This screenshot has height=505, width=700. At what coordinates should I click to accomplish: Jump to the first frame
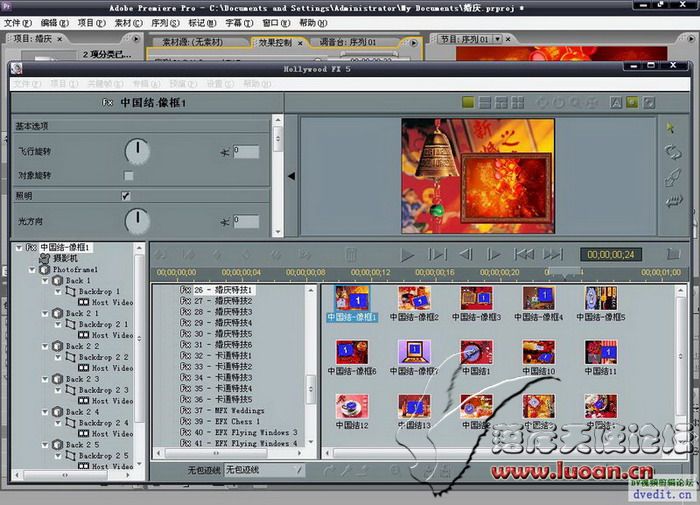pos(524,255)
